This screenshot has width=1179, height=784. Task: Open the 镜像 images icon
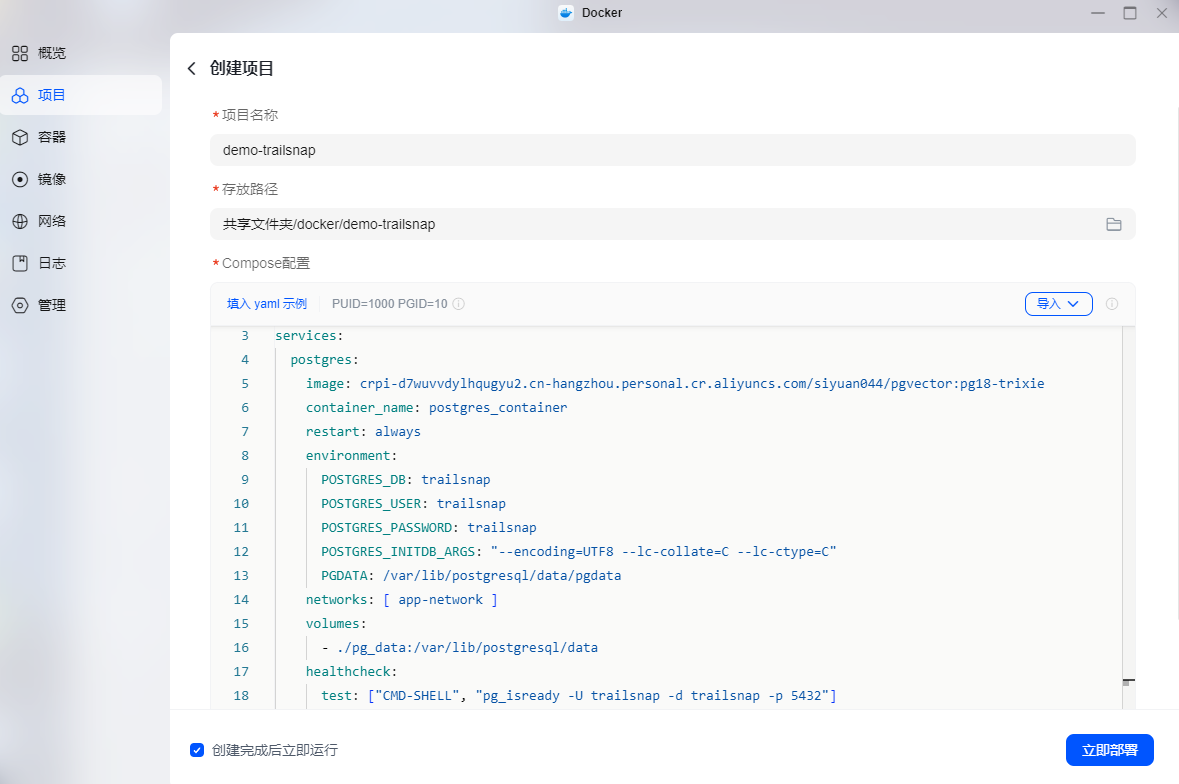20,180
